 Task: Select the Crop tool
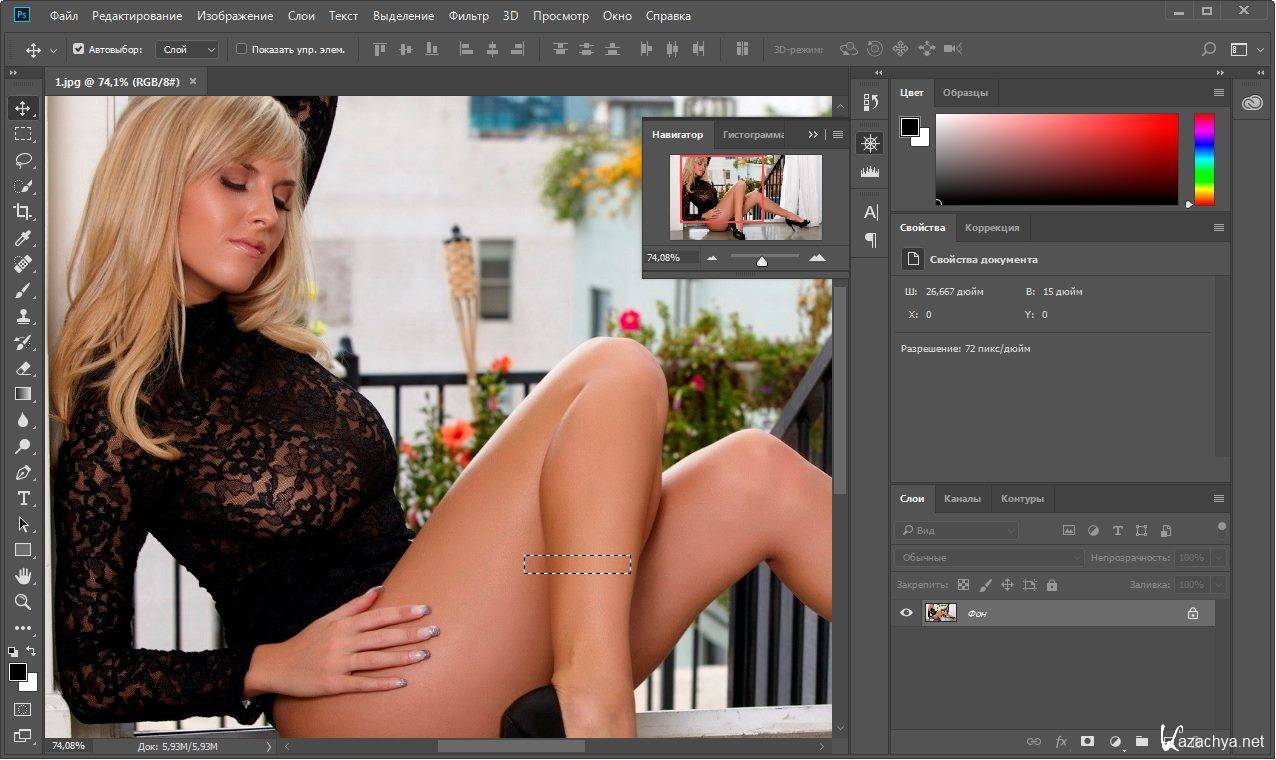pyautogui.click(x=23, y=212)
